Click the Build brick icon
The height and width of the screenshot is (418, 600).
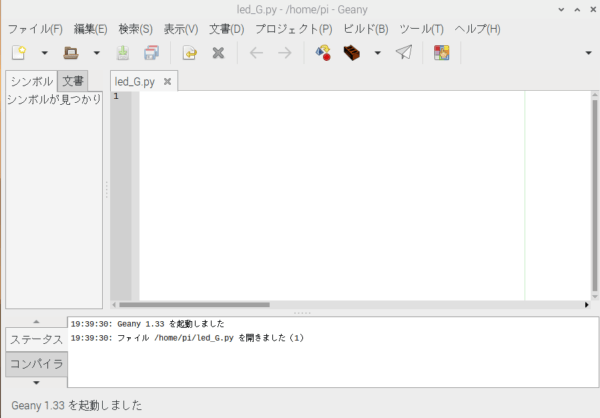click(352, 53)
